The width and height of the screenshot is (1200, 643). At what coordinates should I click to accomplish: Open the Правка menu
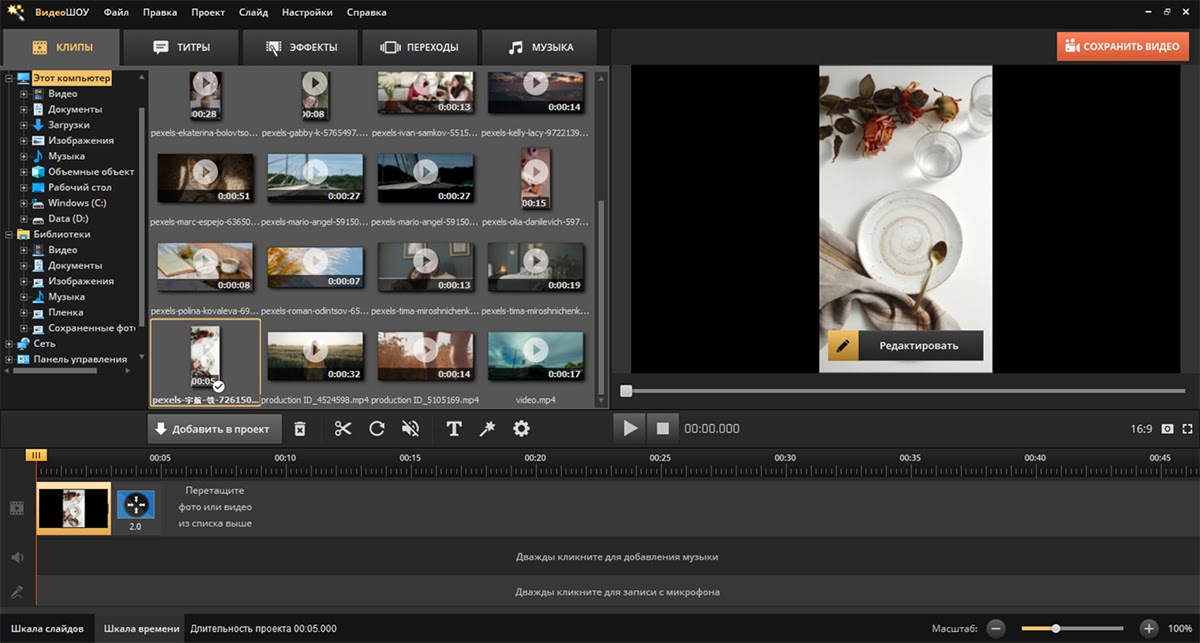[160, 13]
